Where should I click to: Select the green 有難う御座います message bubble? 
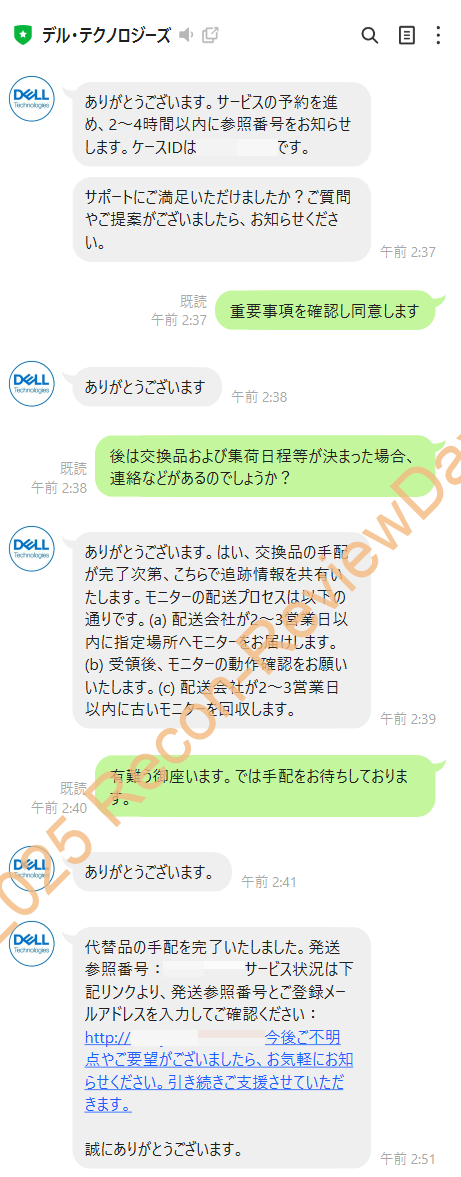click(x=264, y=785)
